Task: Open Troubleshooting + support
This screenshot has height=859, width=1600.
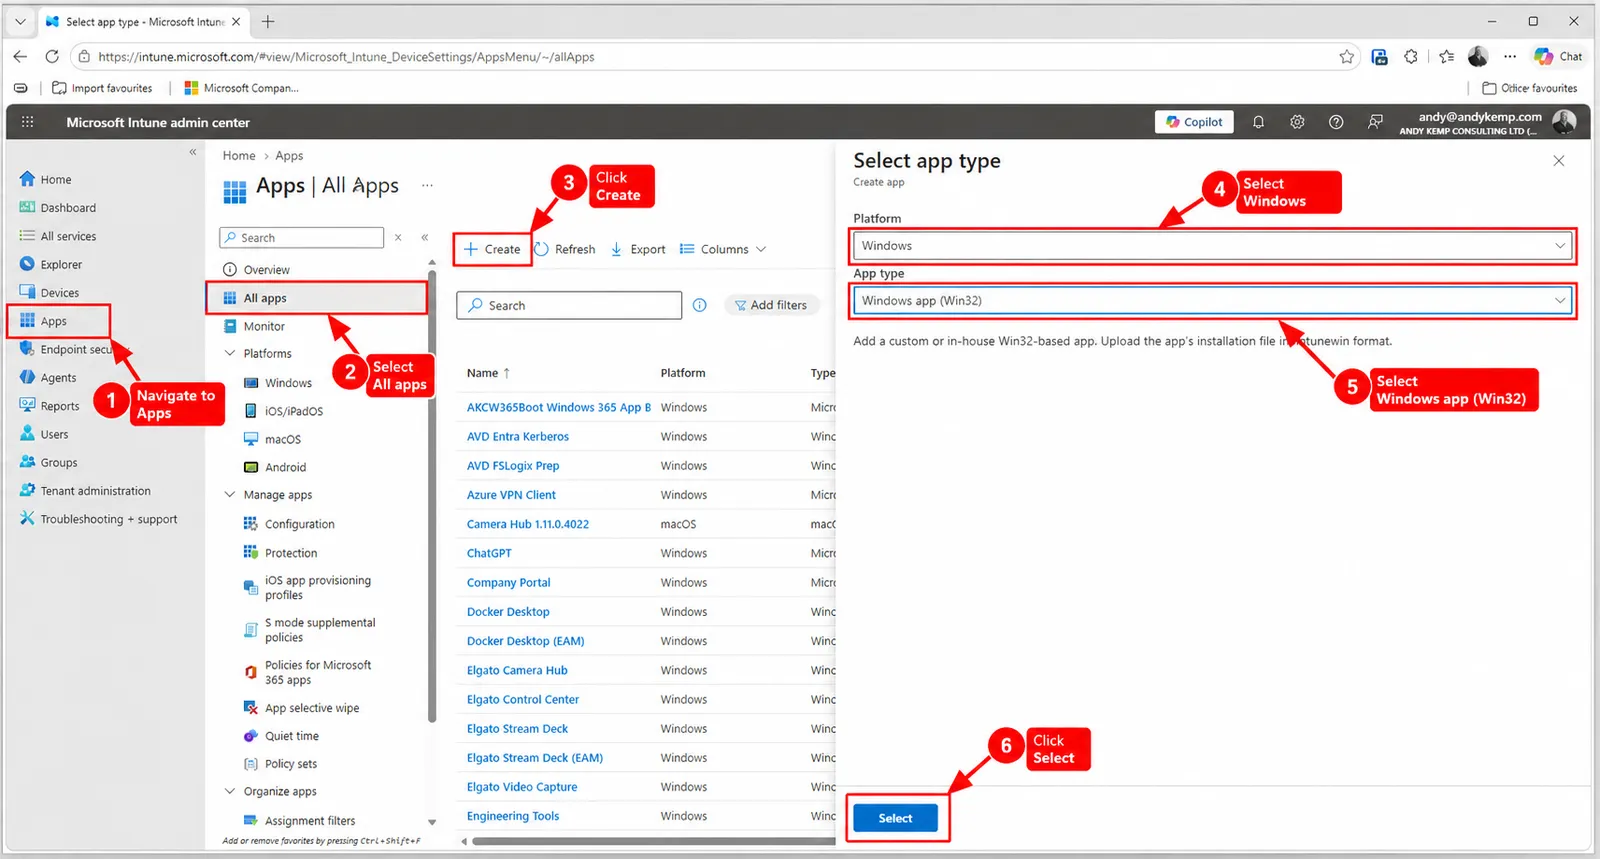Action: coord(108,519)
